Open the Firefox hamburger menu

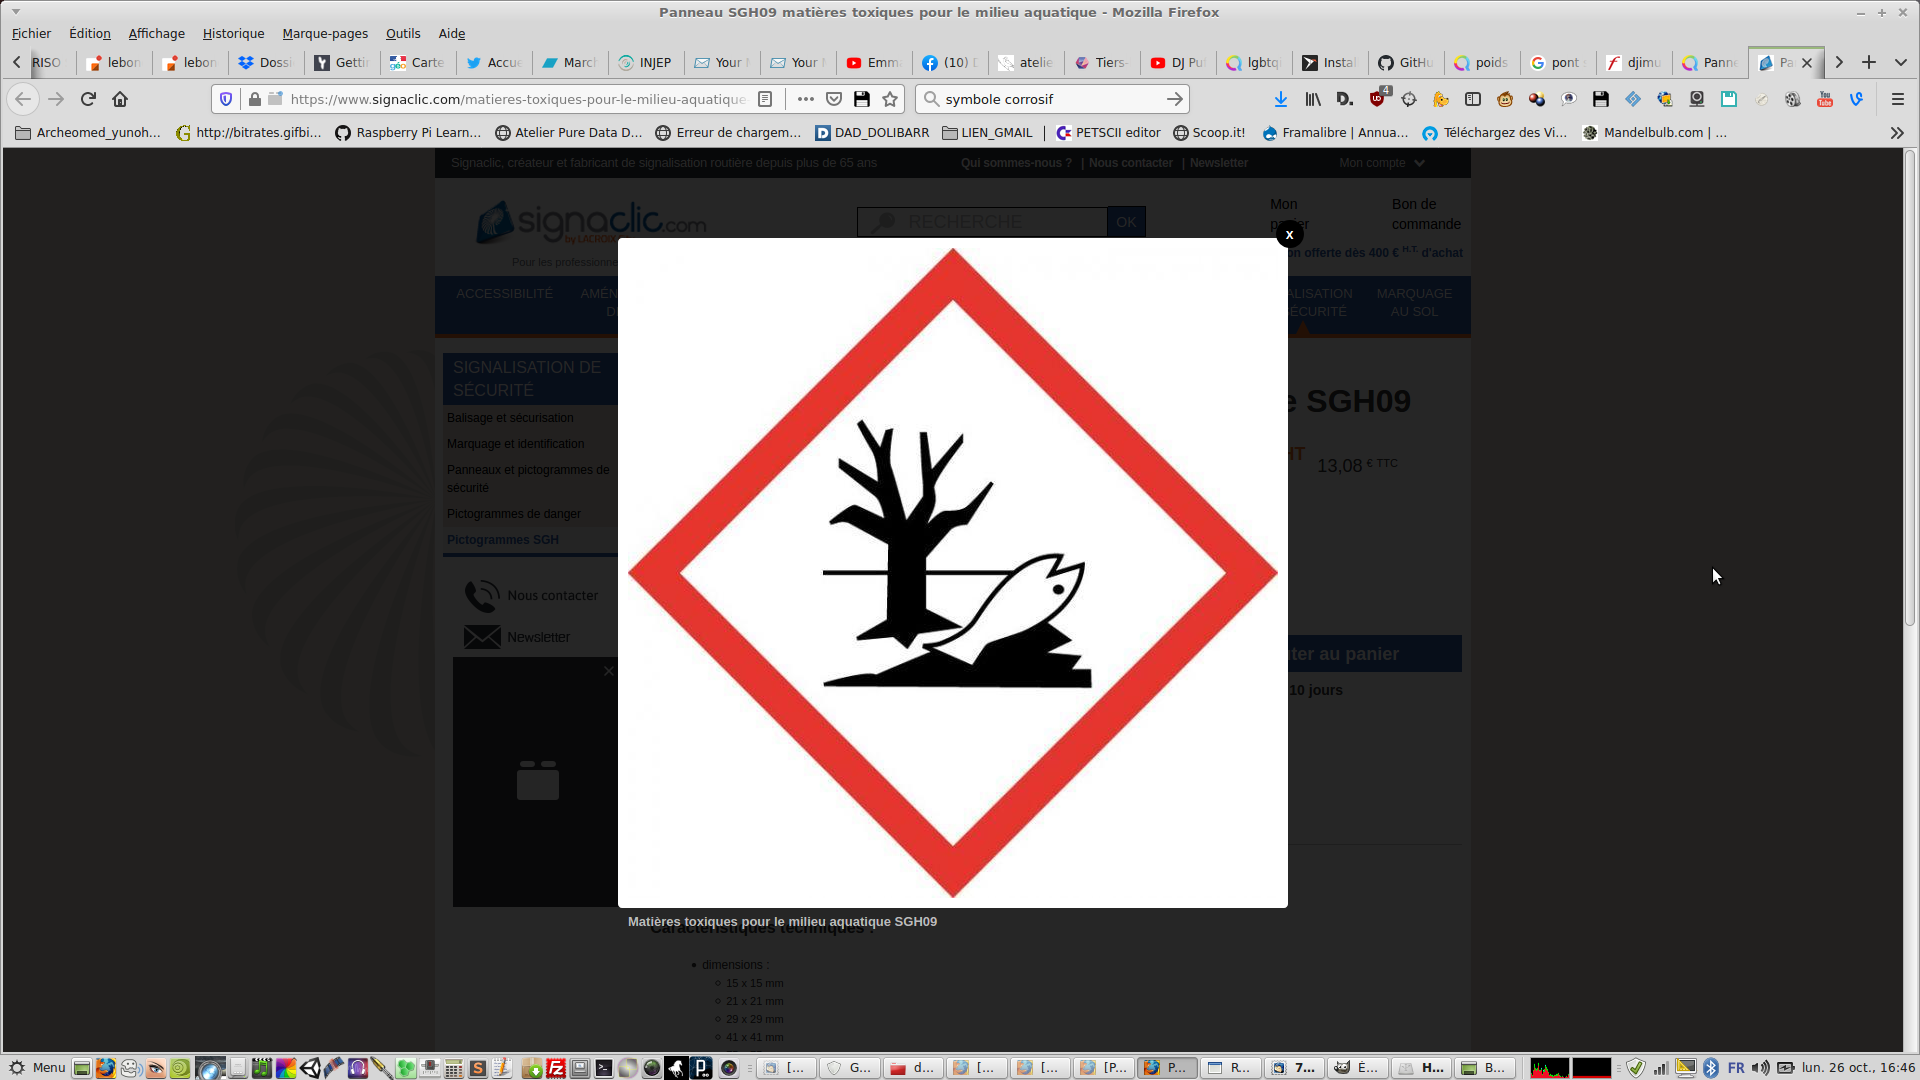point(1897,99)
